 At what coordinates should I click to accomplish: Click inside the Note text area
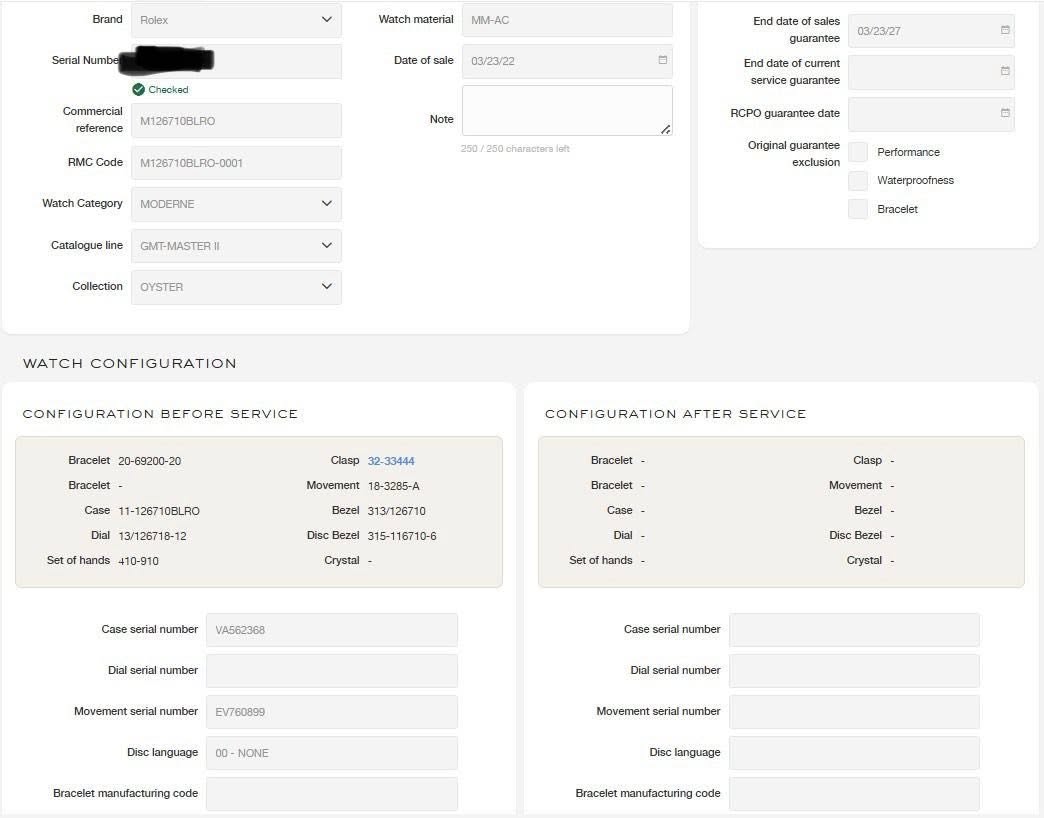(x=567, y=110)
